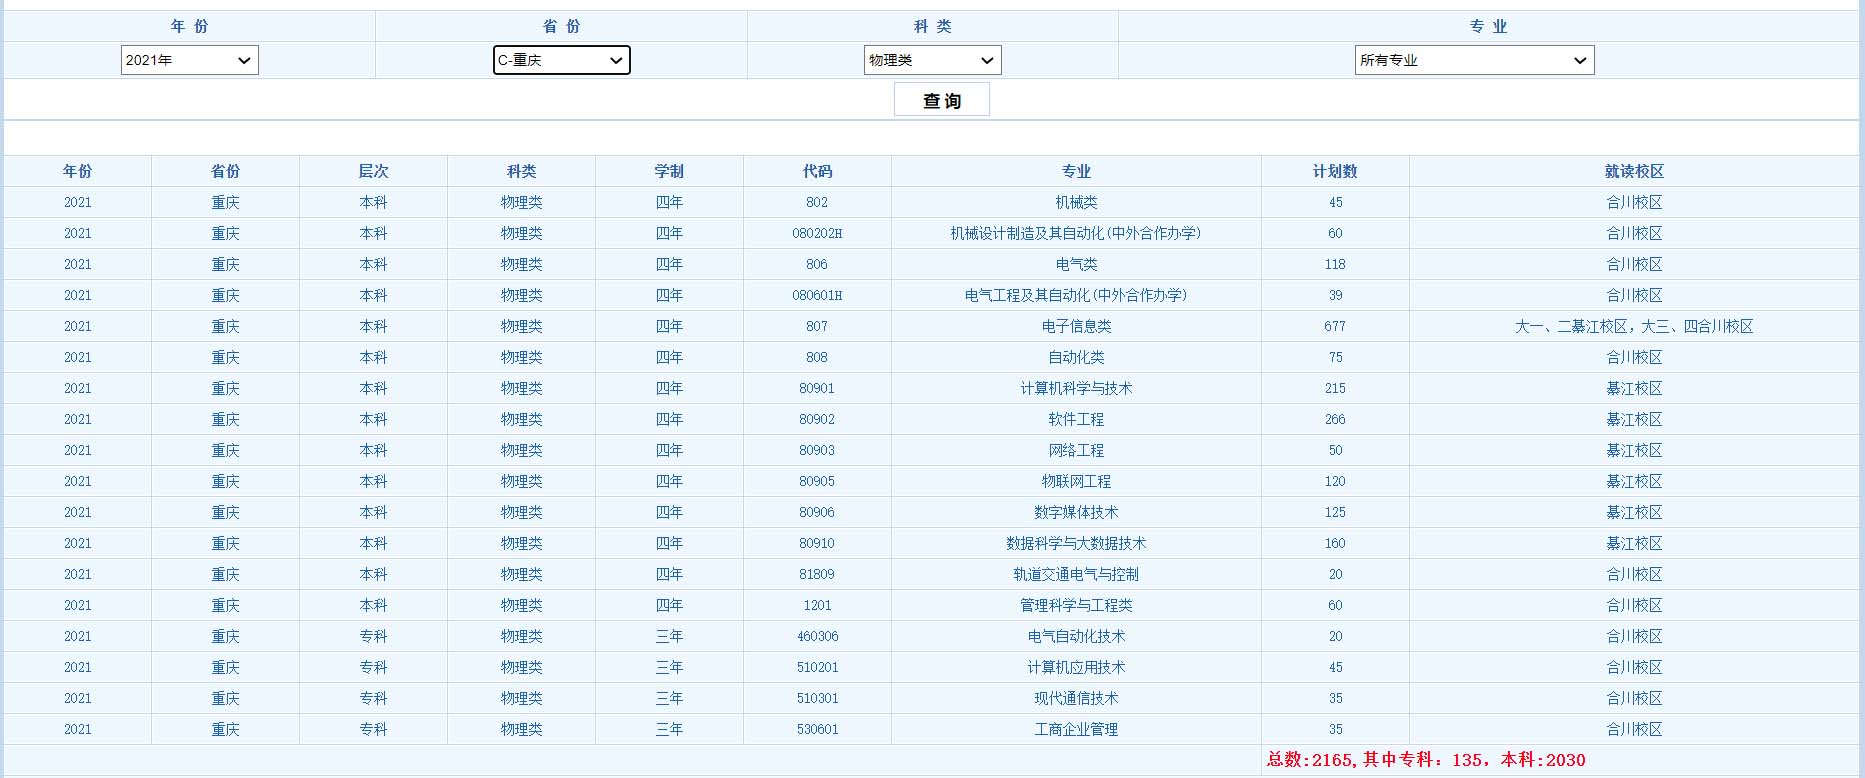Select the major cell 工商企业管理
The image size is (1865, 778).
tap(1077, 729)
